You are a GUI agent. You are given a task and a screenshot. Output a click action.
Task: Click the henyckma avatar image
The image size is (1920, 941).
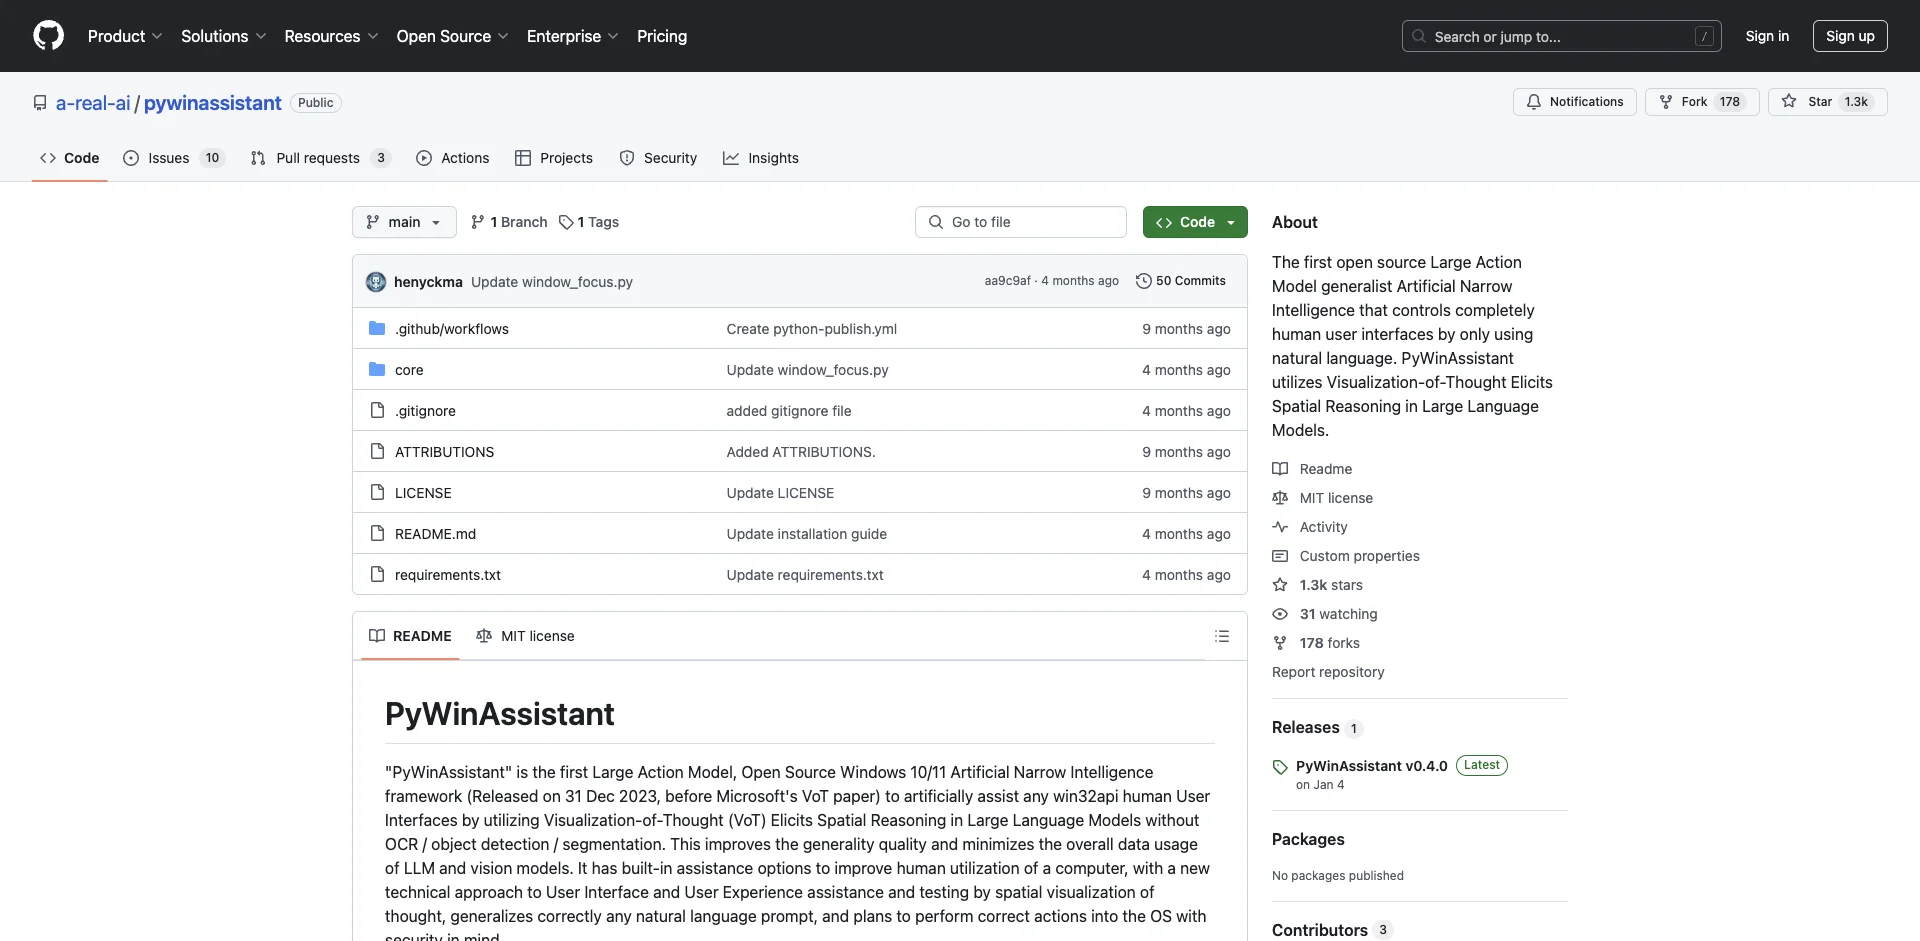(376, 282)
